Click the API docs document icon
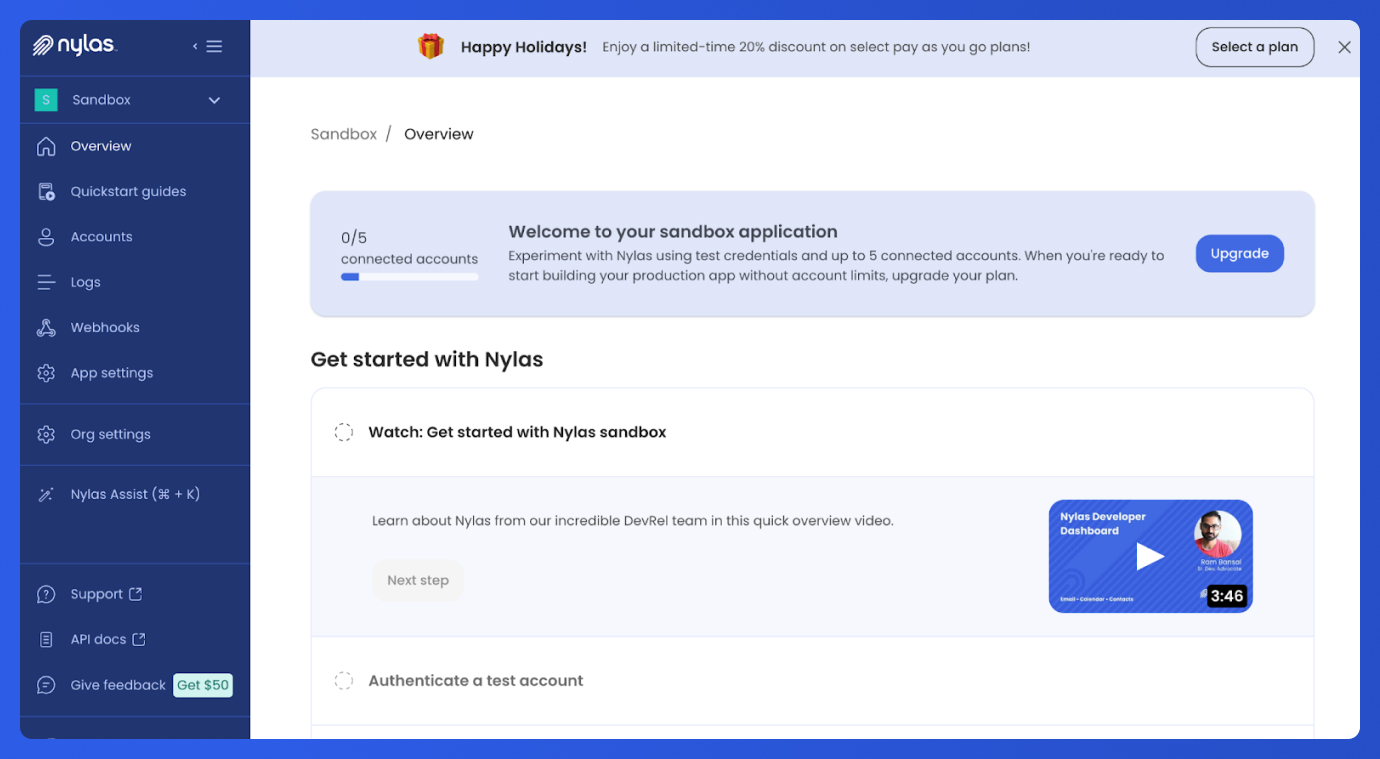1380x759 pixels. tap(46, 639)
